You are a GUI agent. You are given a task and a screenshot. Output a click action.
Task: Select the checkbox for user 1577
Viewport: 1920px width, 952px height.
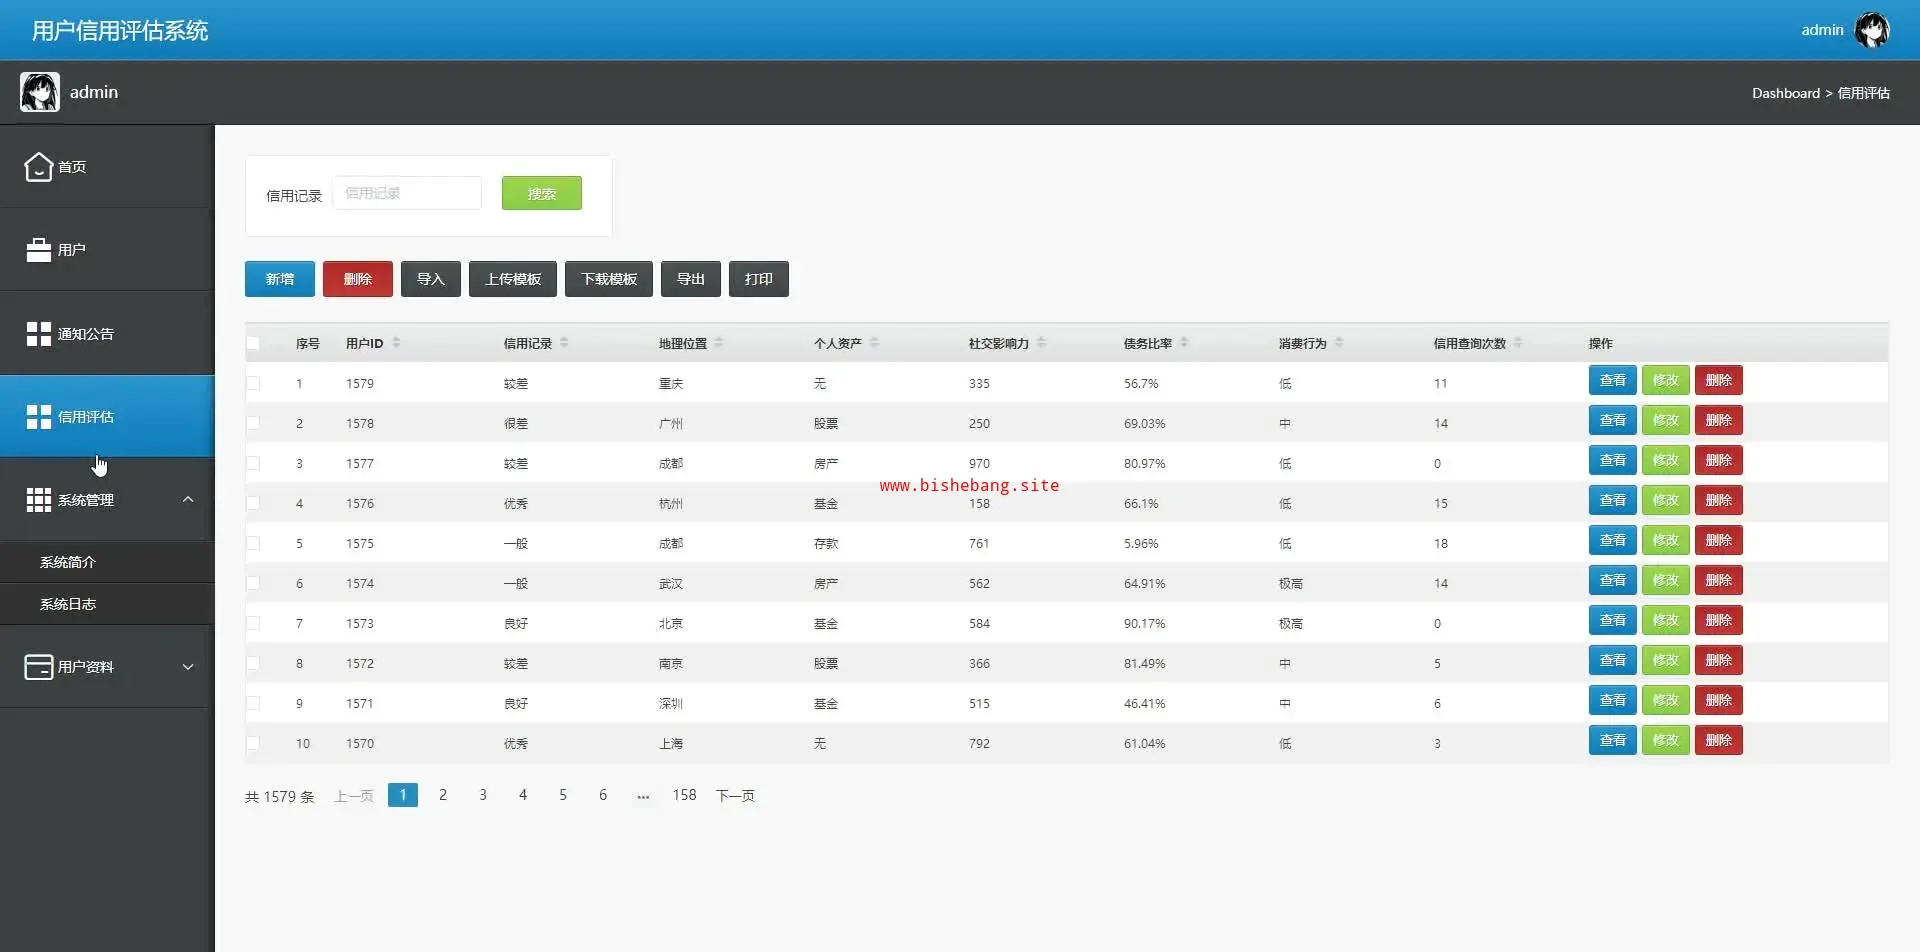[x=253, y=463]
